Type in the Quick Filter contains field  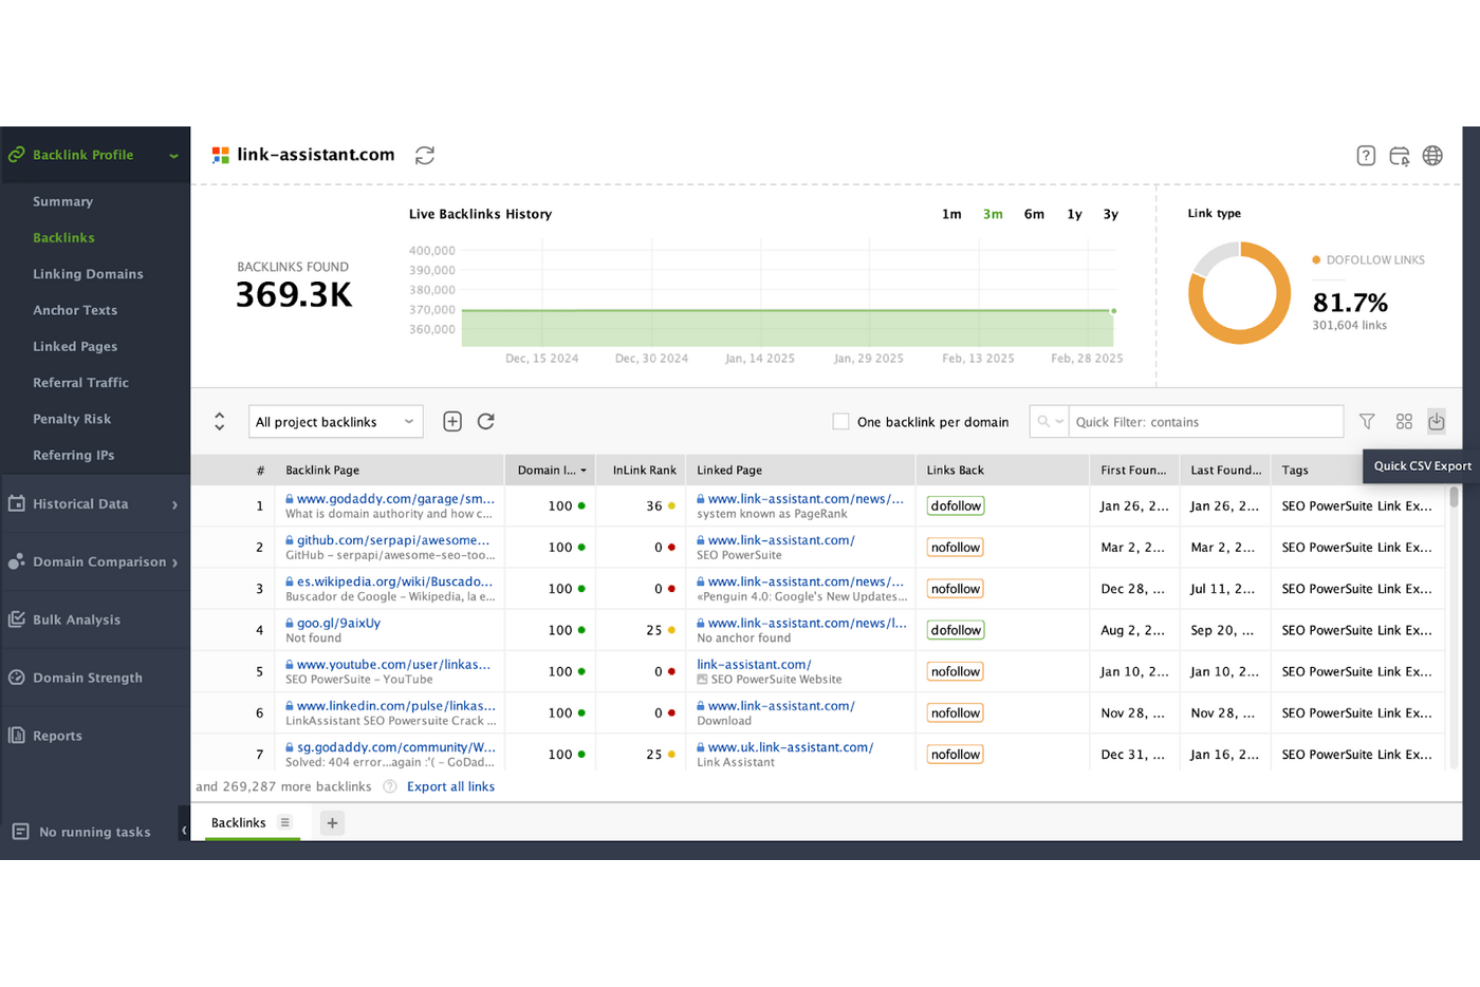[1200, 421]
